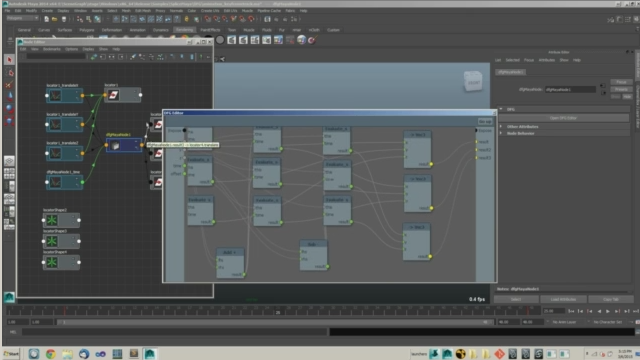Open the Bookmarks menu in Node Editor
The image size is (640, 360).
pyautogui.click(x=51, y=49)
